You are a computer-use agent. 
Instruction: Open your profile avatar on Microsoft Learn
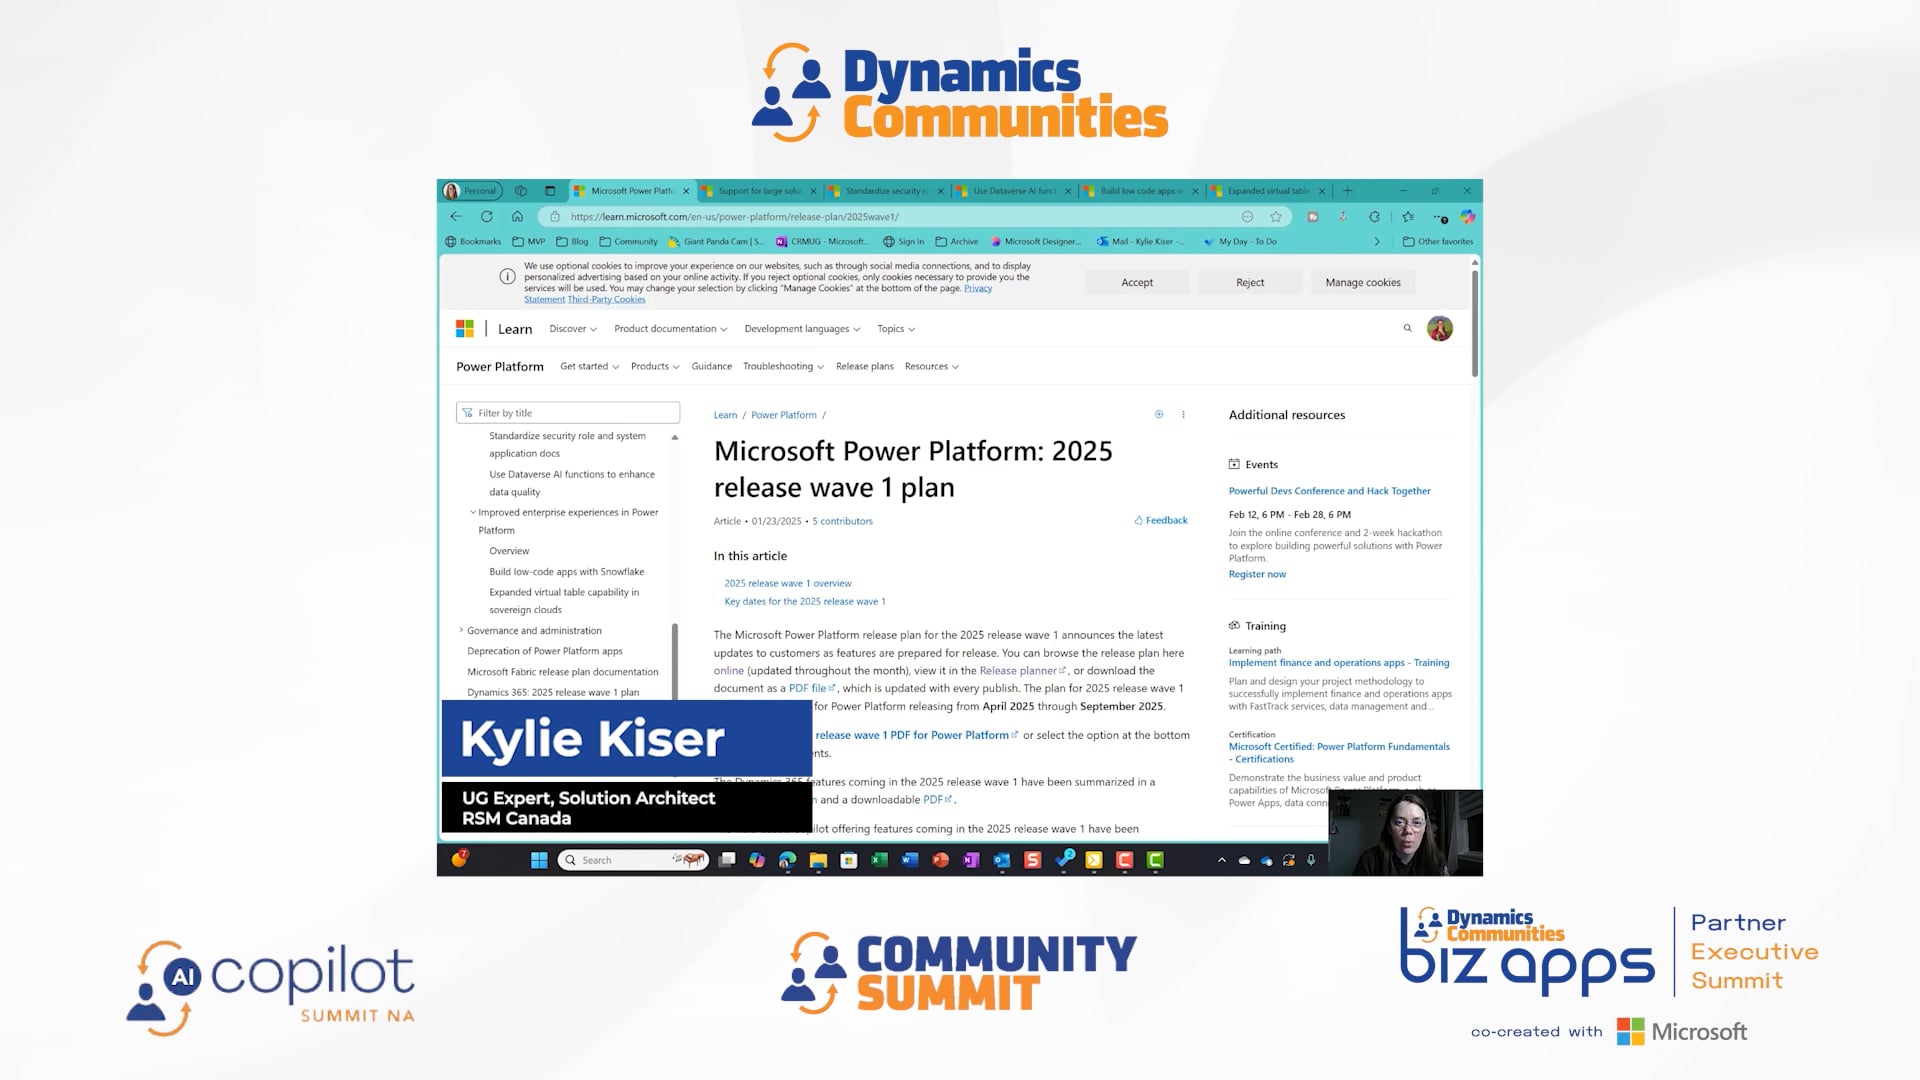(1440, 328)
